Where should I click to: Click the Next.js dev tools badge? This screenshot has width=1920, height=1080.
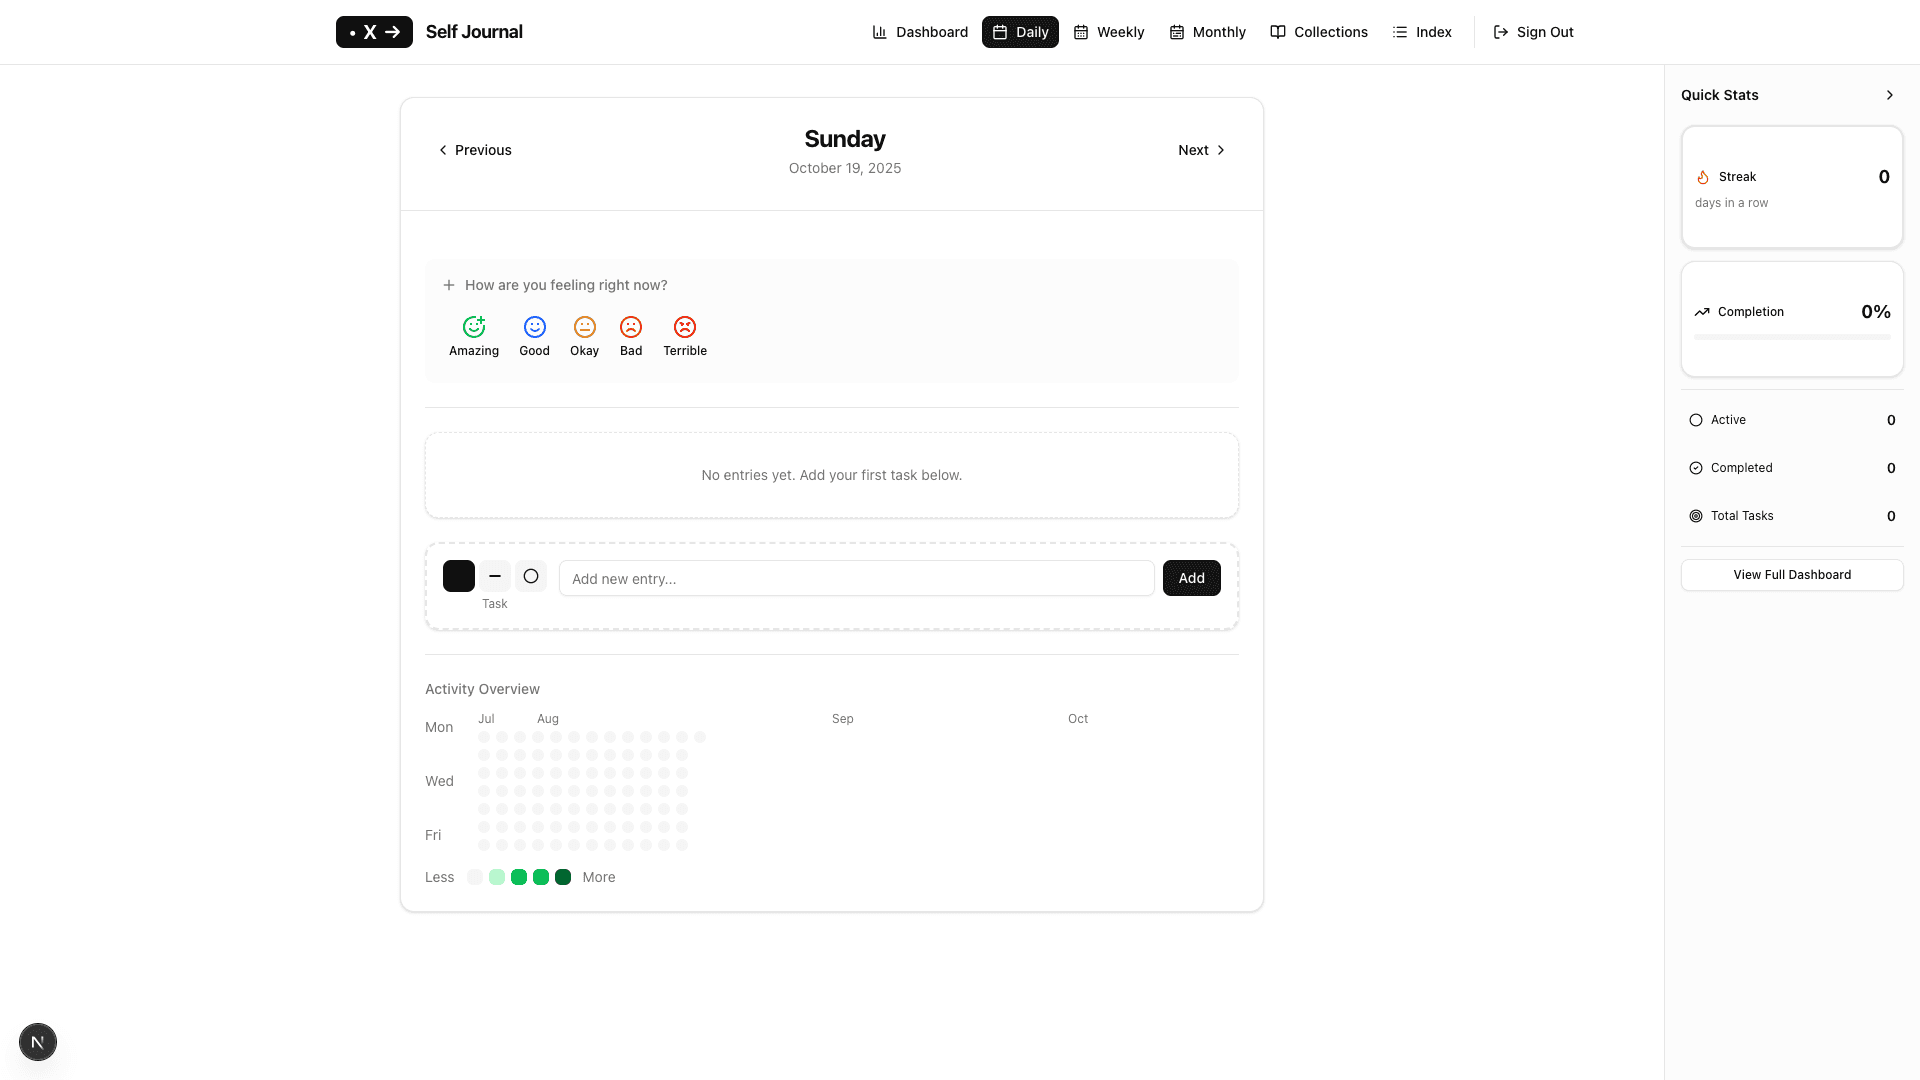(38, 1042)
